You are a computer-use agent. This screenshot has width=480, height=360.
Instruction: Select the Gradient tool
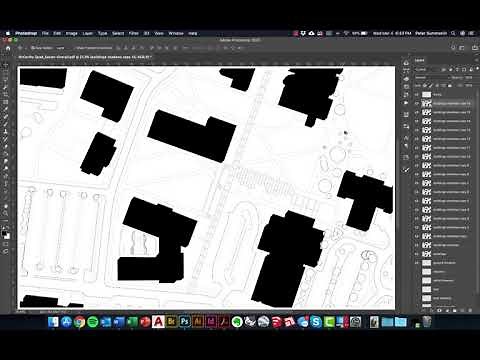(x=5, y=153)
